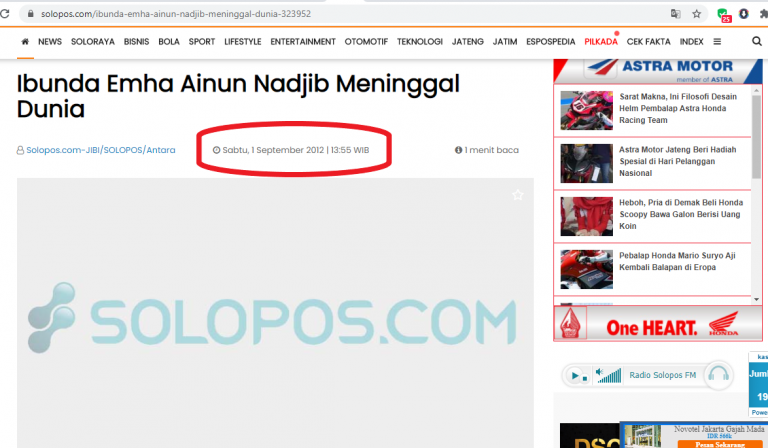Adjust the radio volume bars
Screen dimensions: 768x448
[611, 376]
